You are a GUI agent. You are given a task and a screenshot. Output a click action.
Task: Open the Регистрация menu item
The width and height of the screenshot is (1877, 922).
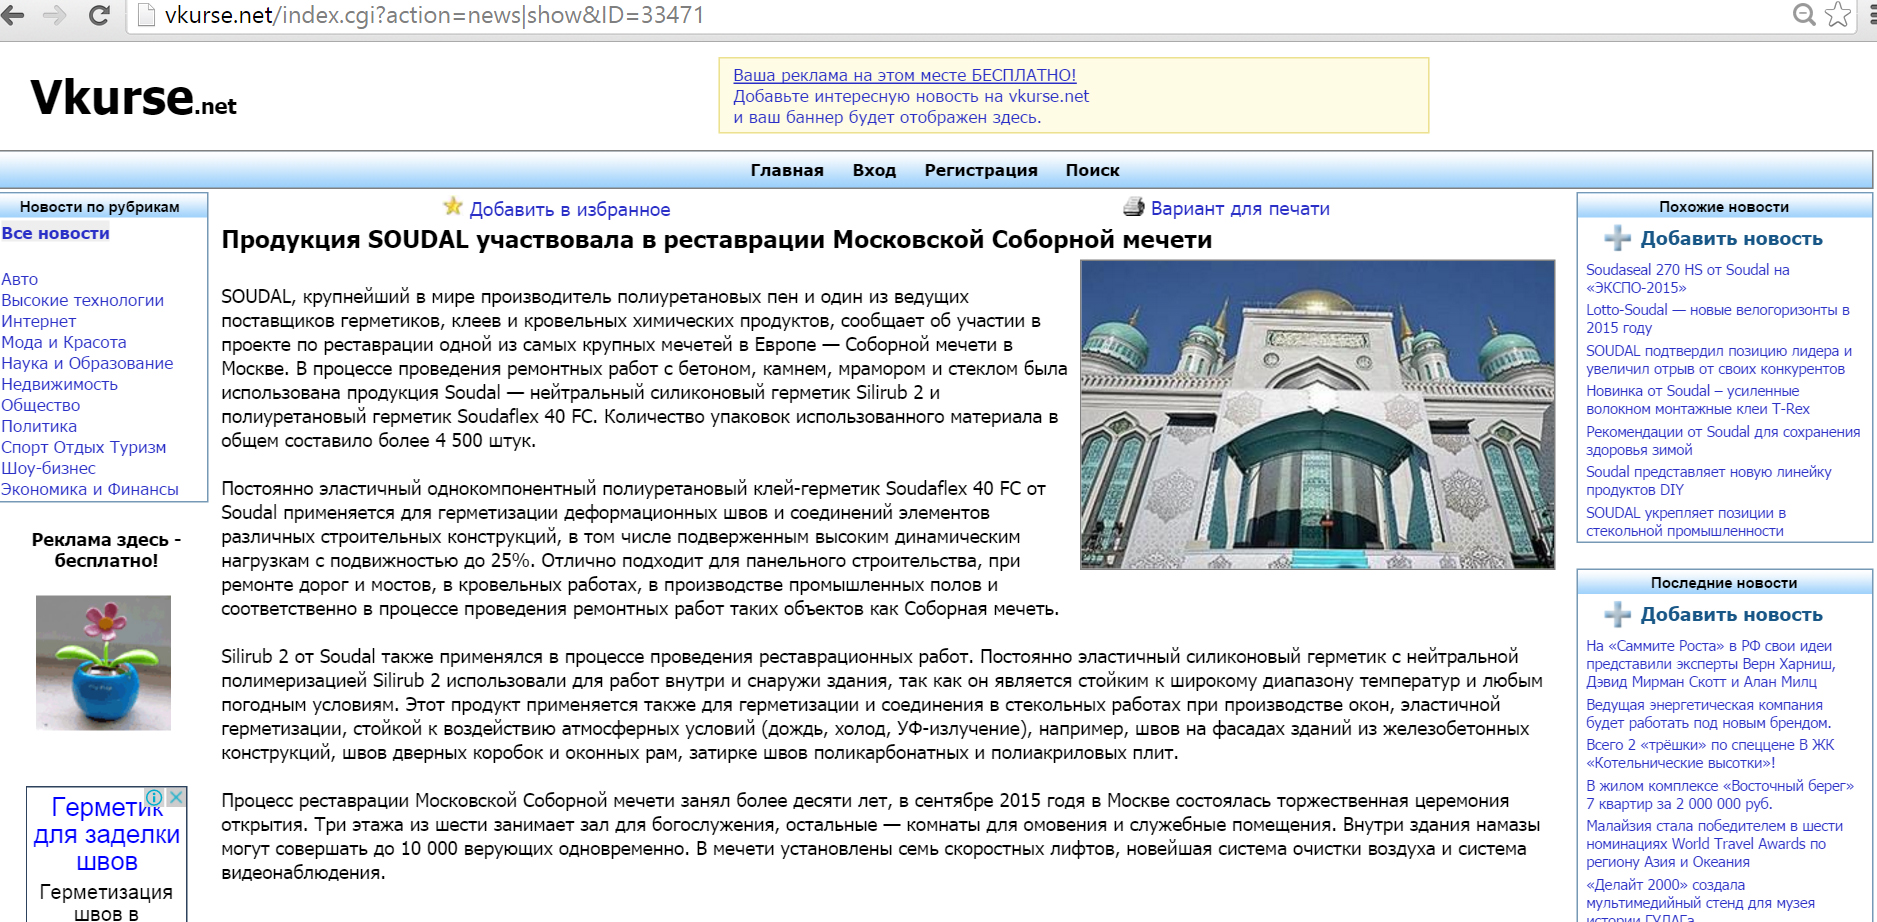[980, 170]
